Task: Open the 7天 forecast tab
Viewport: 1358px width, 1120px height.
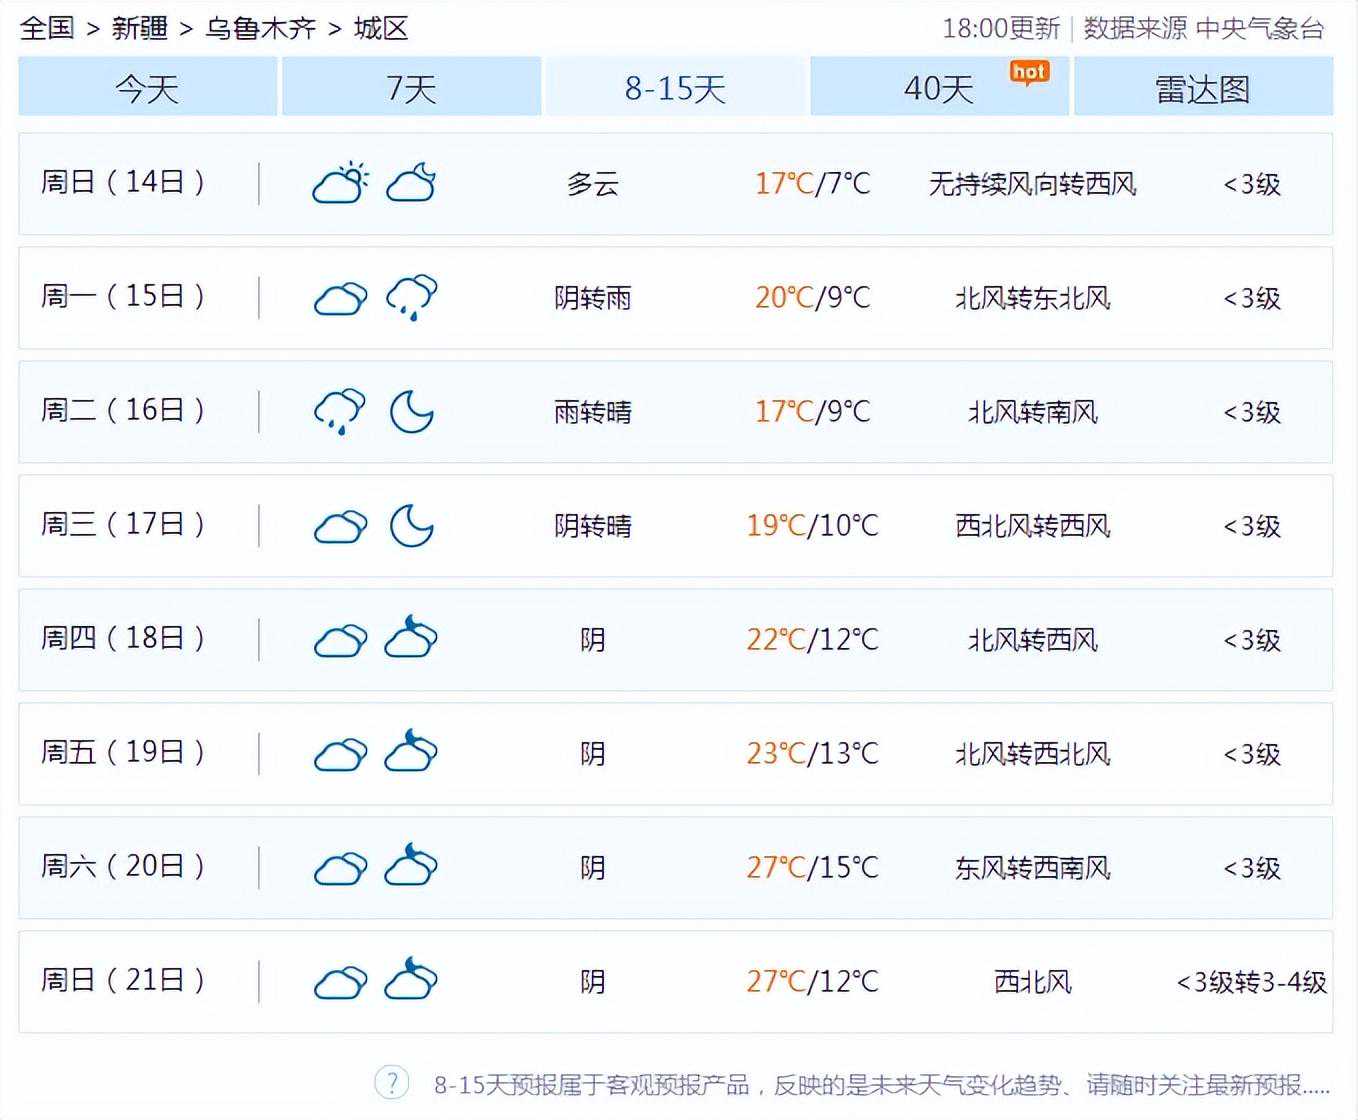Action: pyautogui.click(x=411, y=89)
